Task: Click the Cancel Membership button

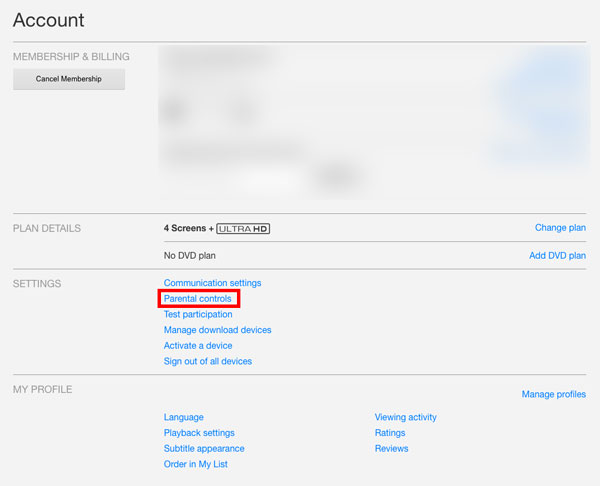Action: (69, 79)
